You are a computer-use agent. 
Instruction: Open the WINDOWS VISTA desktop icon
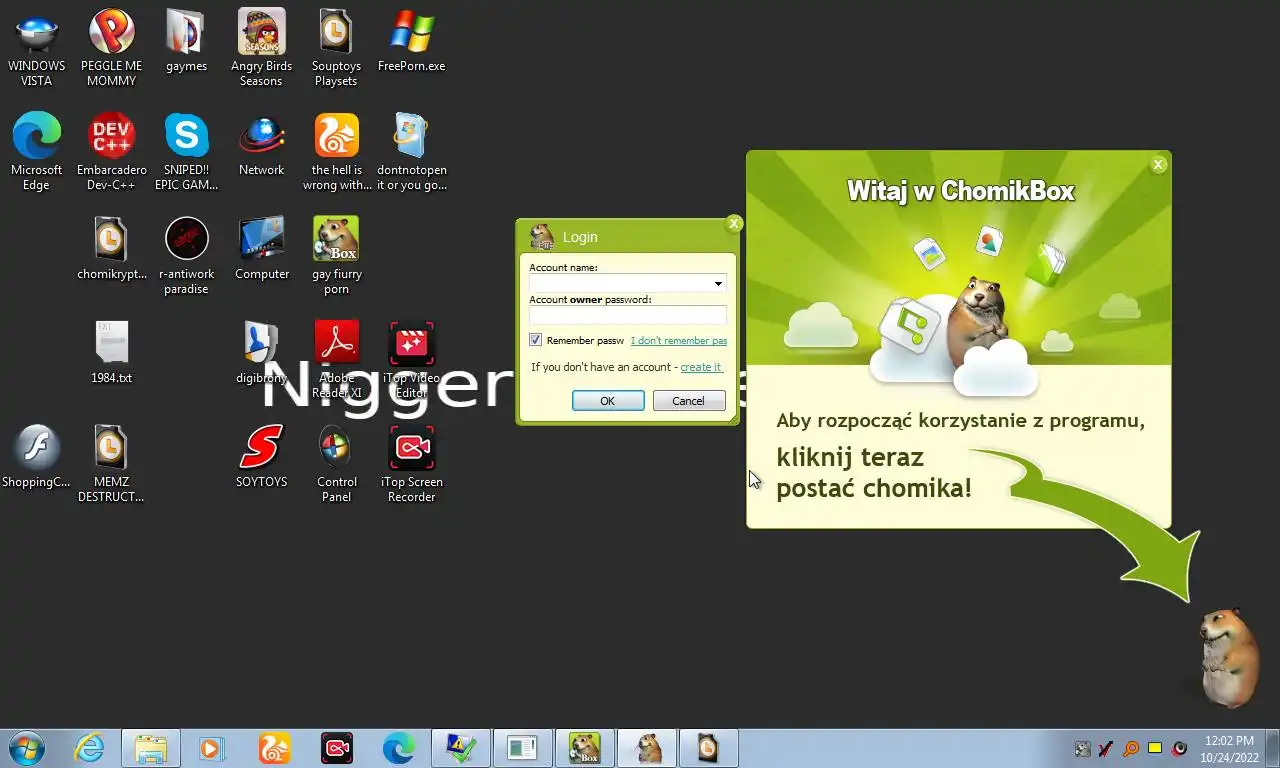click(x=37, y=48)
